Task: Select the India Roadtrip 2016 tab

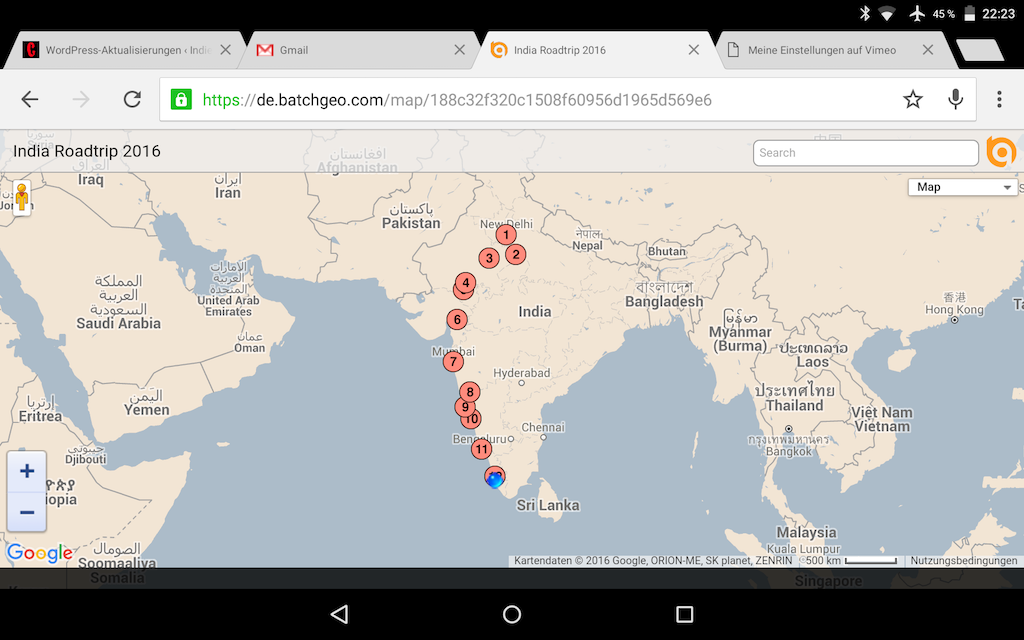Action: click(592, 50)
